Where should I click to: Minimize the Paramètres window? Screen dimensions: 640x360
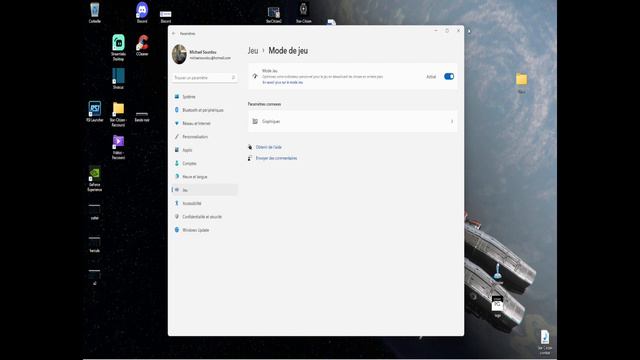click(436, 31)
